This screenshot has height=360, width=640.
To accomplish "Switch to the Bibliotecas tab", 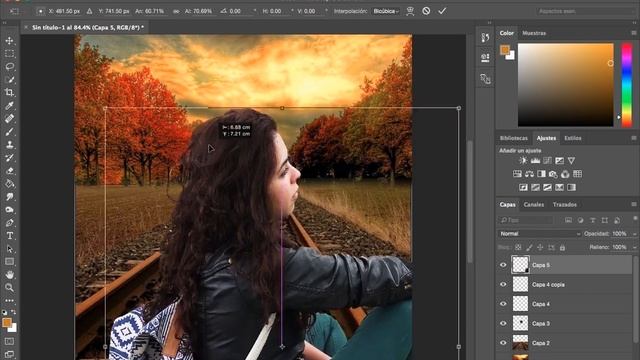I will (x=513, y=138).
